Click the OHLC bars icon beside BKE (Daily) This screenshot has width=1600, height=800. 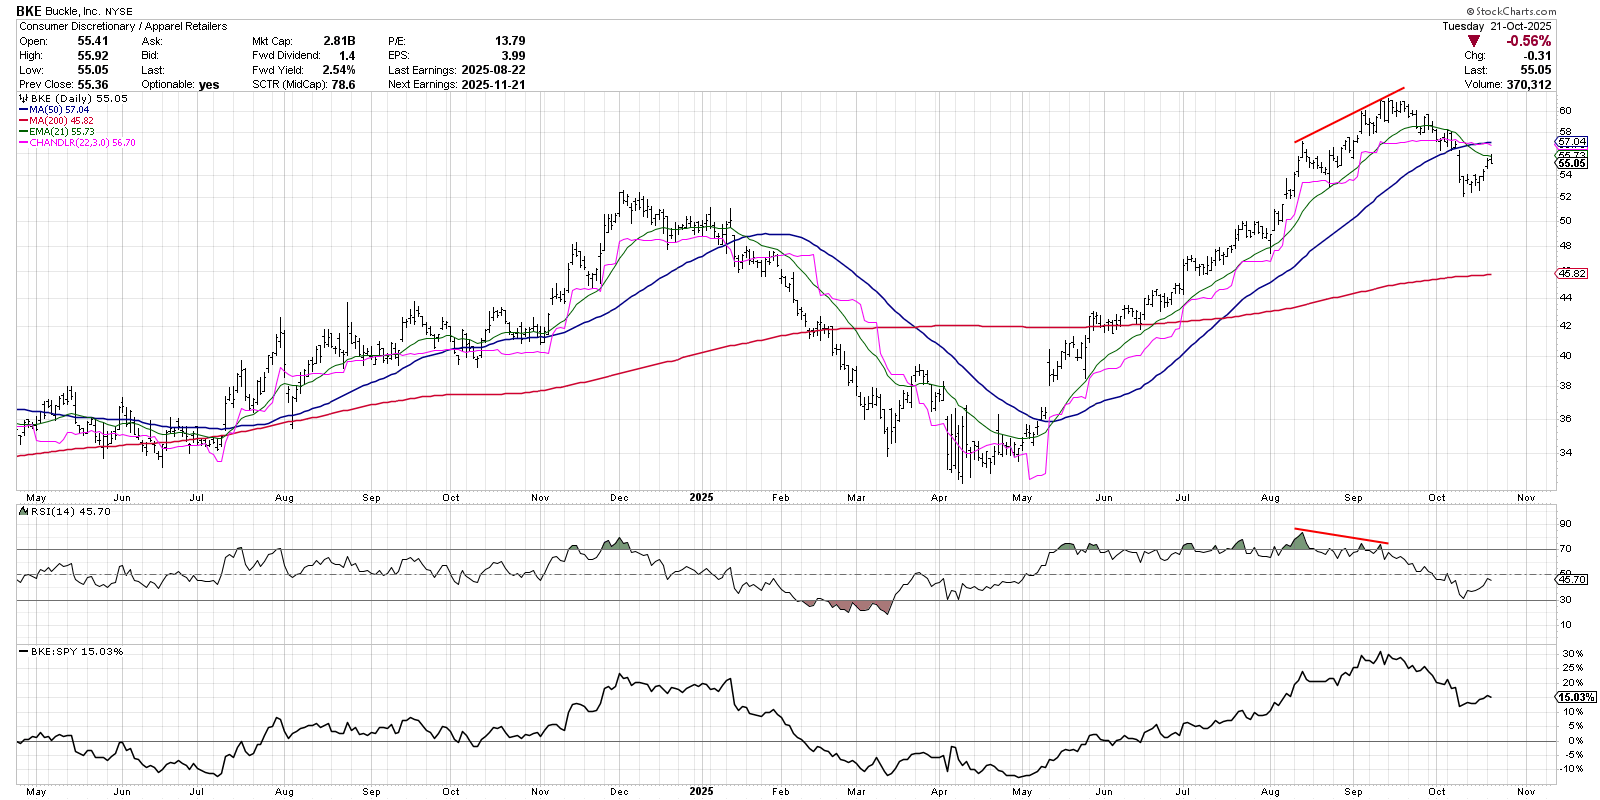(x=24, y=99)
